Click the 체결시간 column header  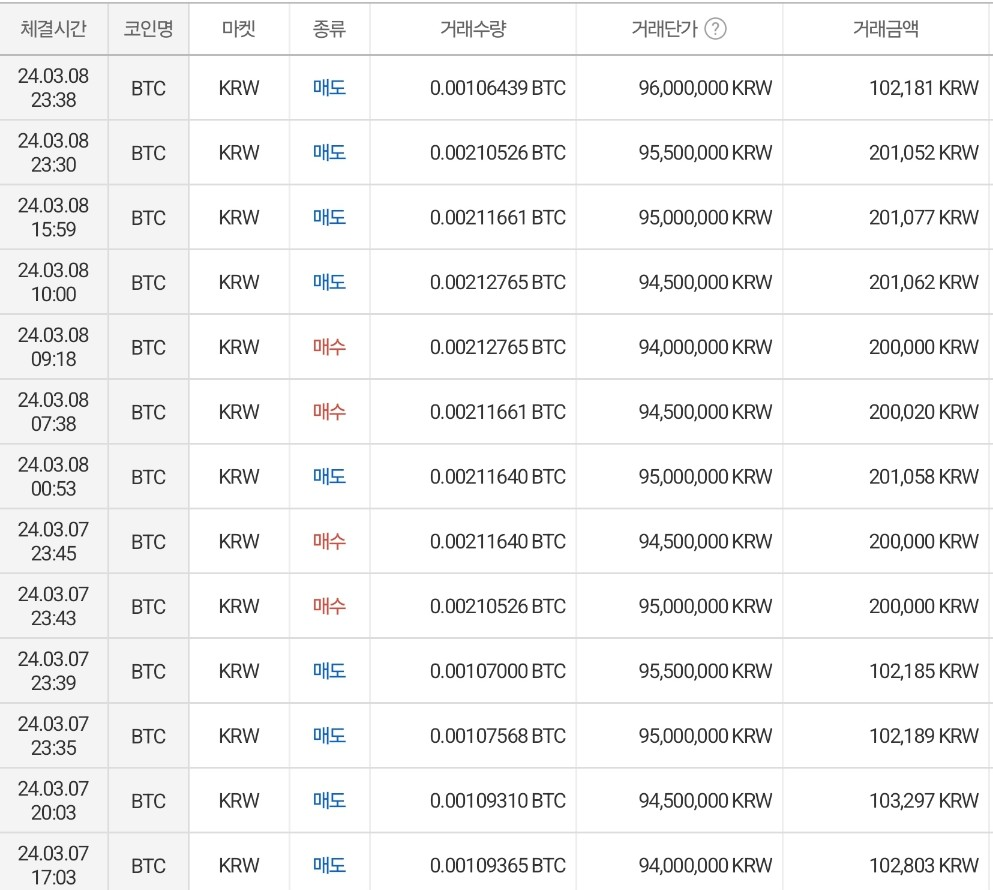pos(53,29)
